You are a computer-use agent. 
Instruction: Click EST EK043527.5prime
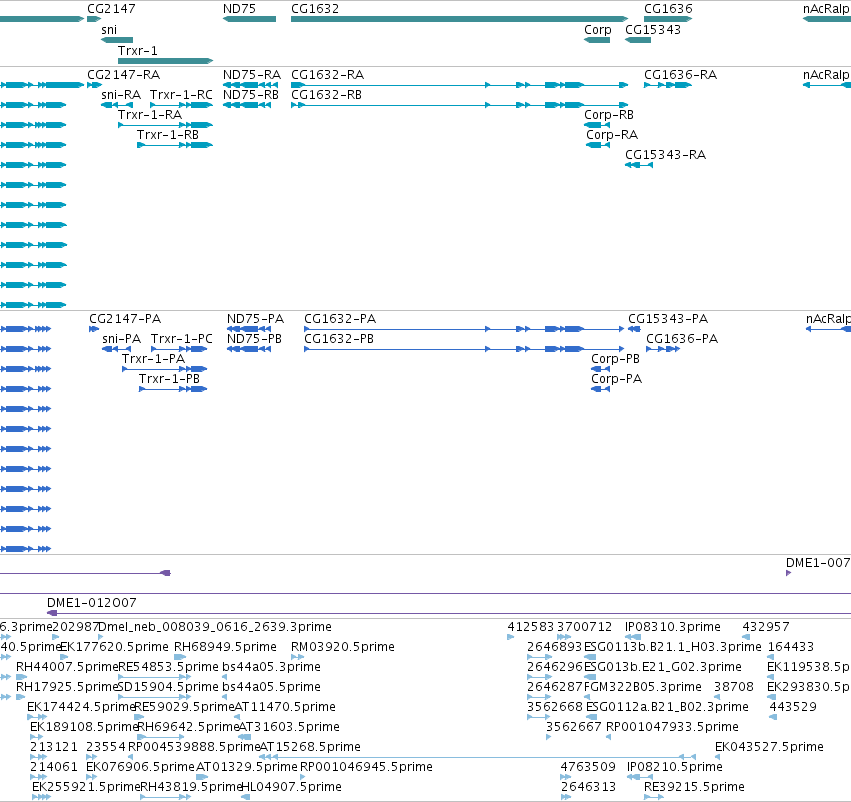click(x=769, y=747)
